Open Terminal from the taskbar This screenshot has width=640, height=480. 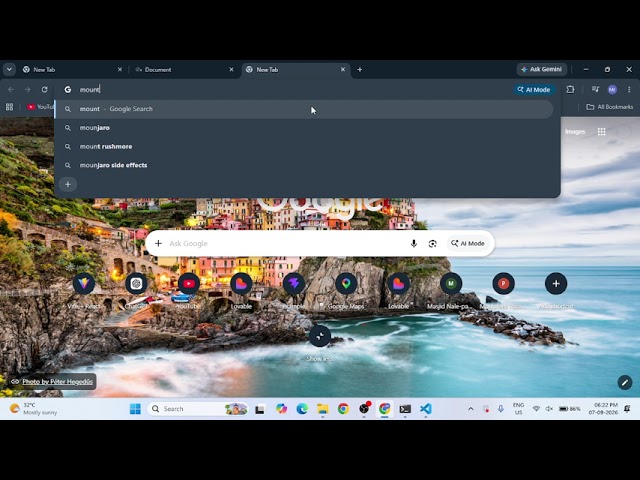coord(405,409)
